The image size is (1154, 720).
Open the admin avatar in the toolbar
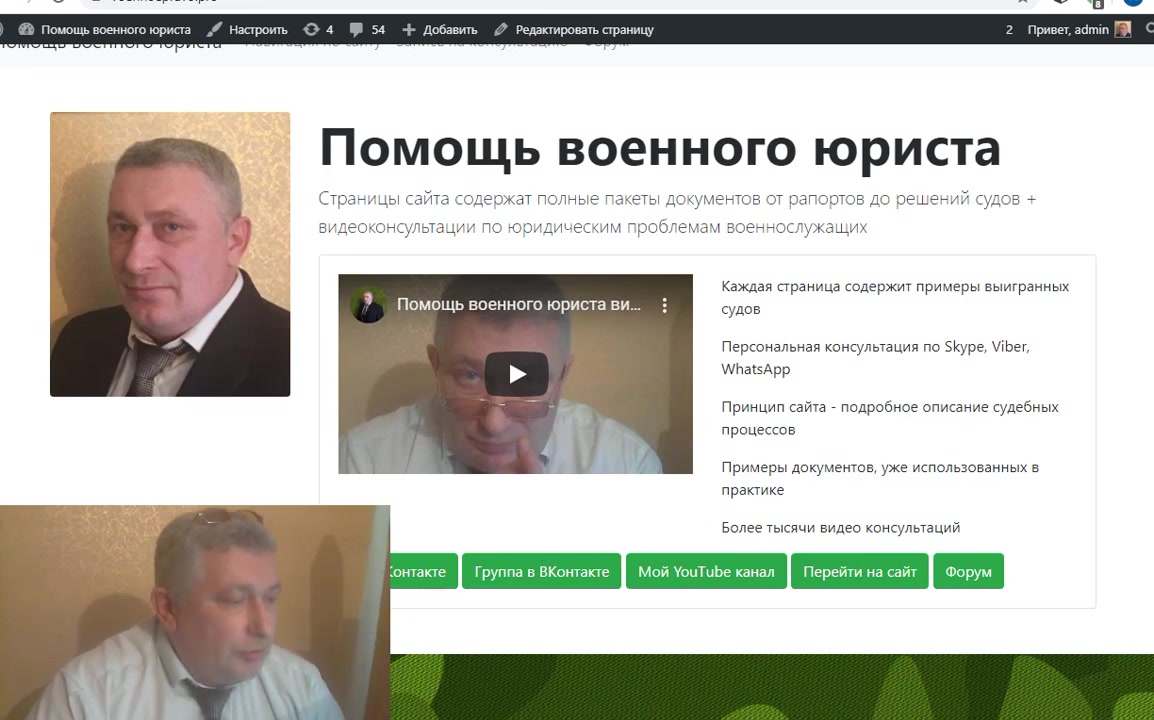[x=1122, y=29]
